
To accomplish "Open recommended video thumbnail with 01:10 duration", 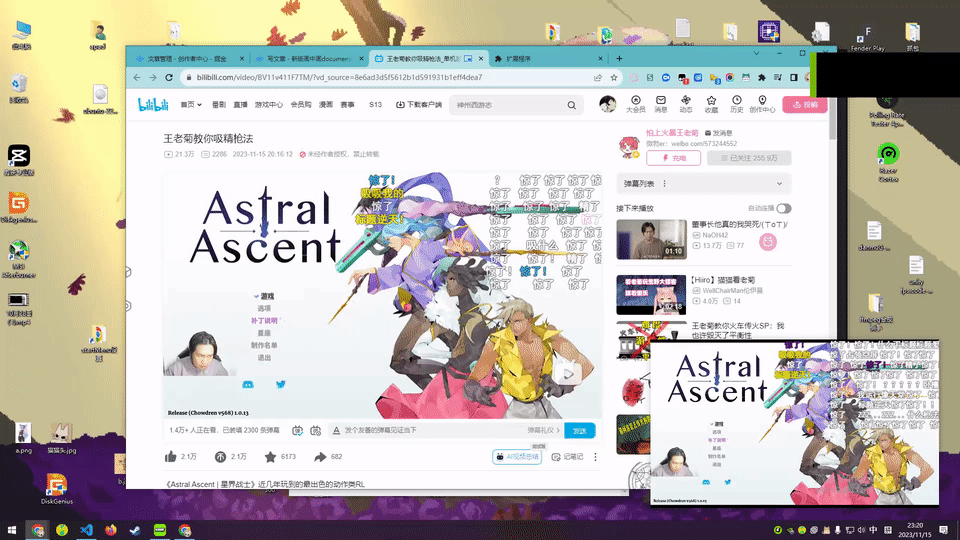I will (x=651, y=239).
